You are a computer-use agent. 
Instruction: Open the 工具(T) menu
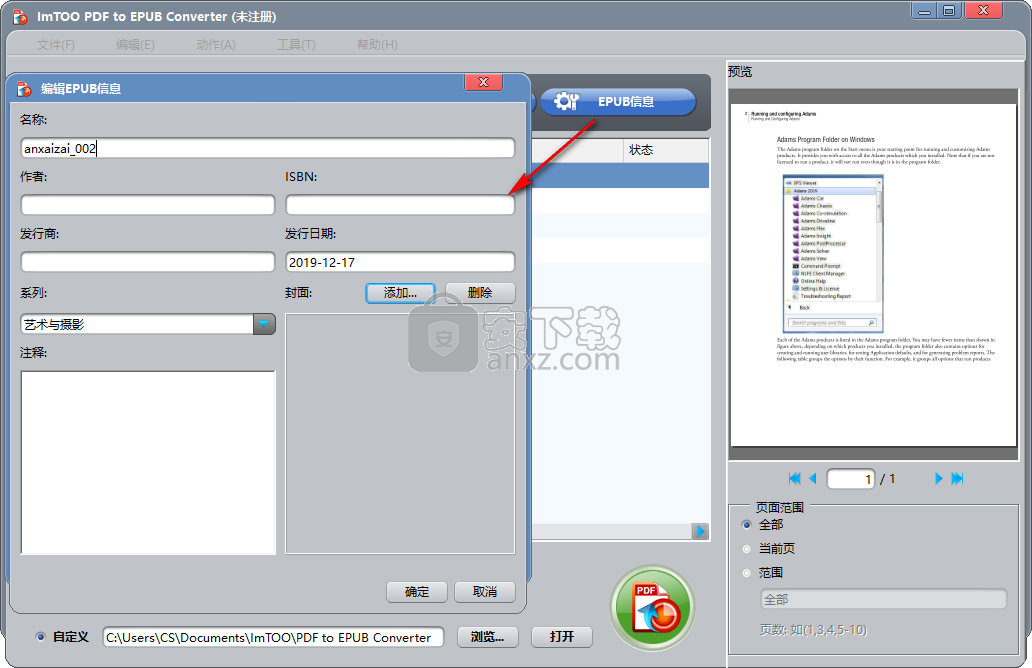pos(296,45)
